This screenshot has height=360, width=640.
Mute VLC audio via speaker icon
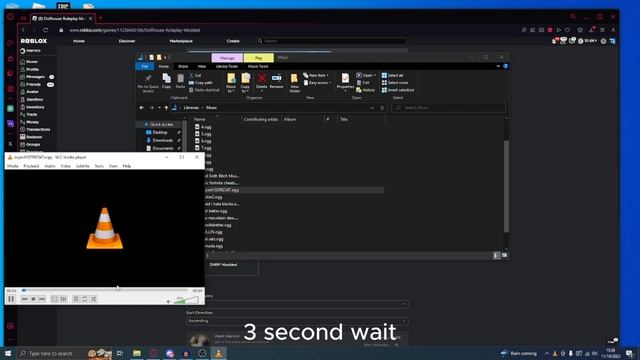pyautogui.click(x=169, y=302)
